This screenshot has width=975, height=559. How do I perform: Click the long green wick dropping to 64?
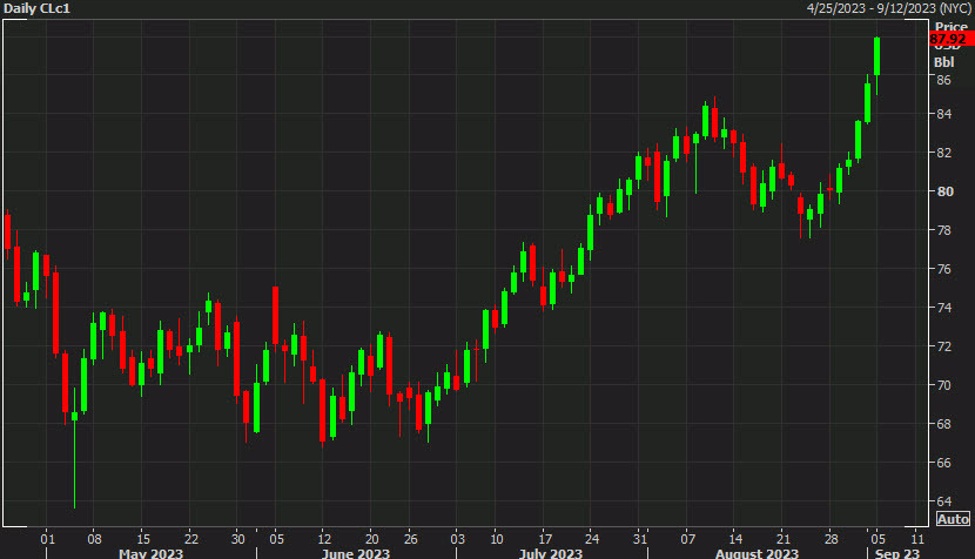[x=74, y=470]
